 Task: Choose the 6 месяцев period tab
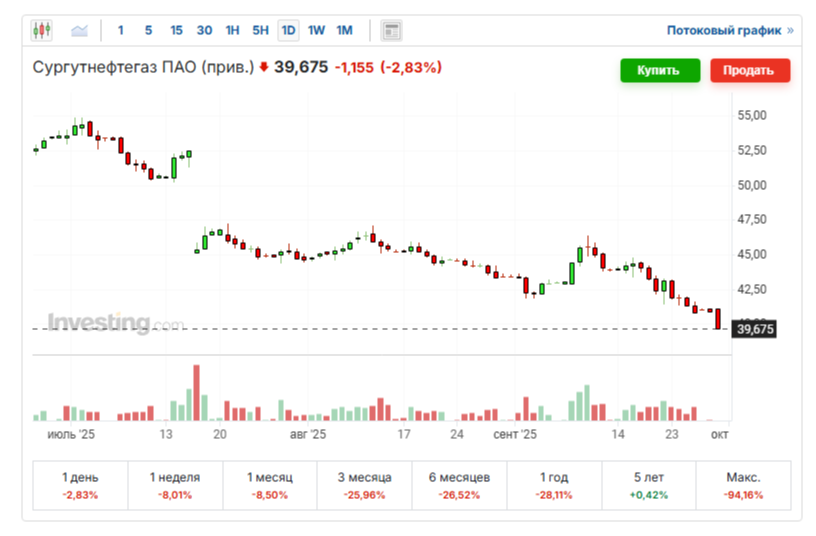tap(459, 485)
